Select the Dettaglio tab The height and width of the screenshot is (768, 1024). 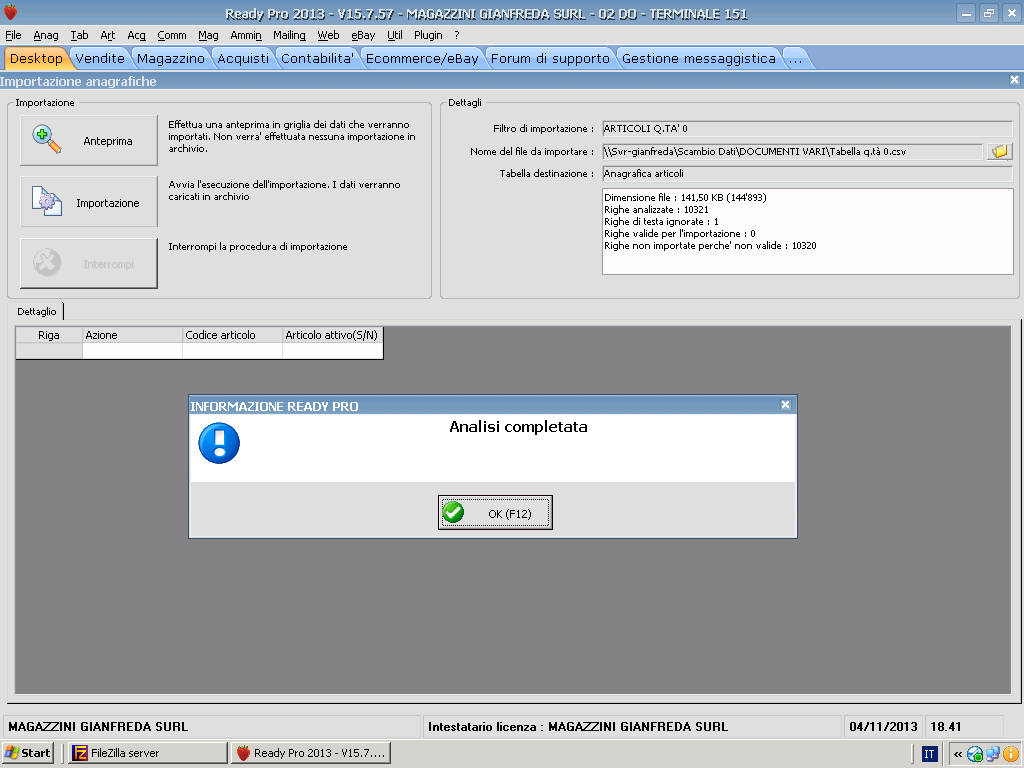pyautogui.click(x=37, y=312)
